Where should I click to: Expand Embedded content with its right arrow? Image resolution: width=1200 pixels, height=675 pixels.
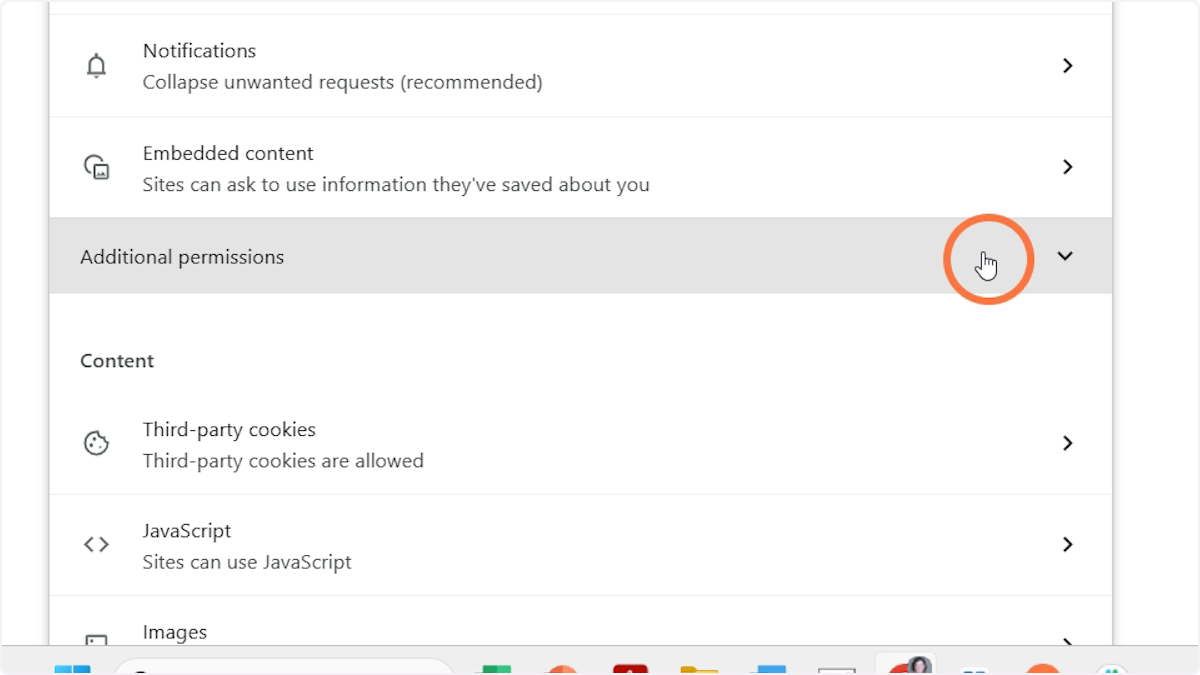[1067, 167]
